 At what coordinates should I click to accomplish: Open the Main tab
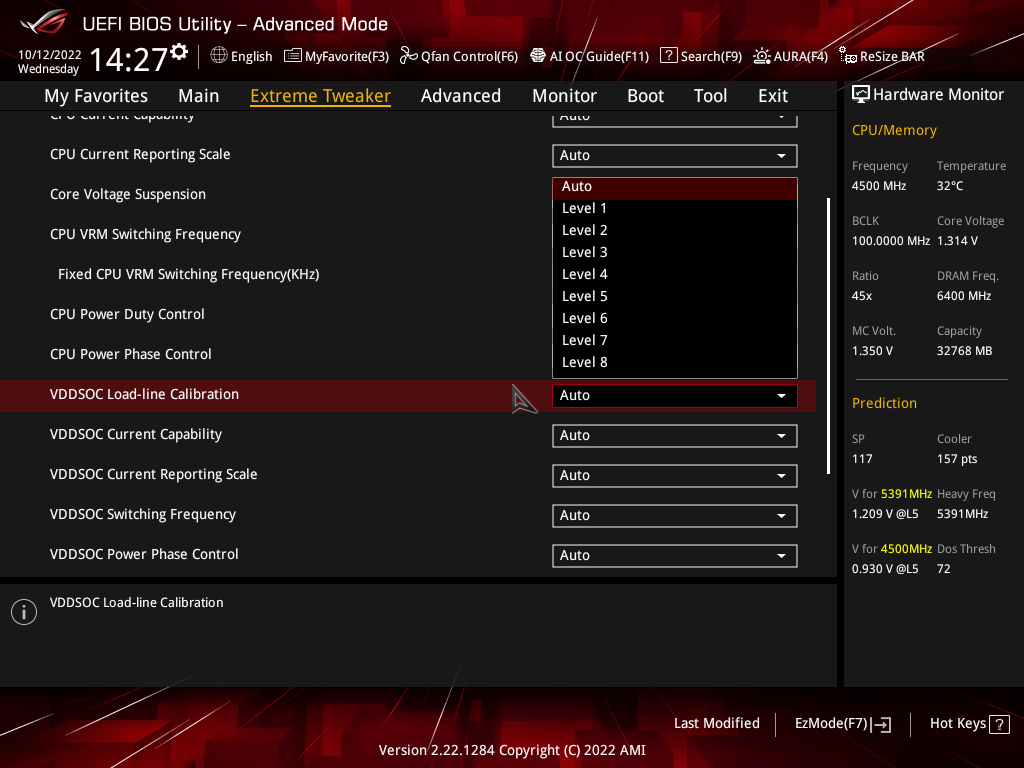pos(199,95)
